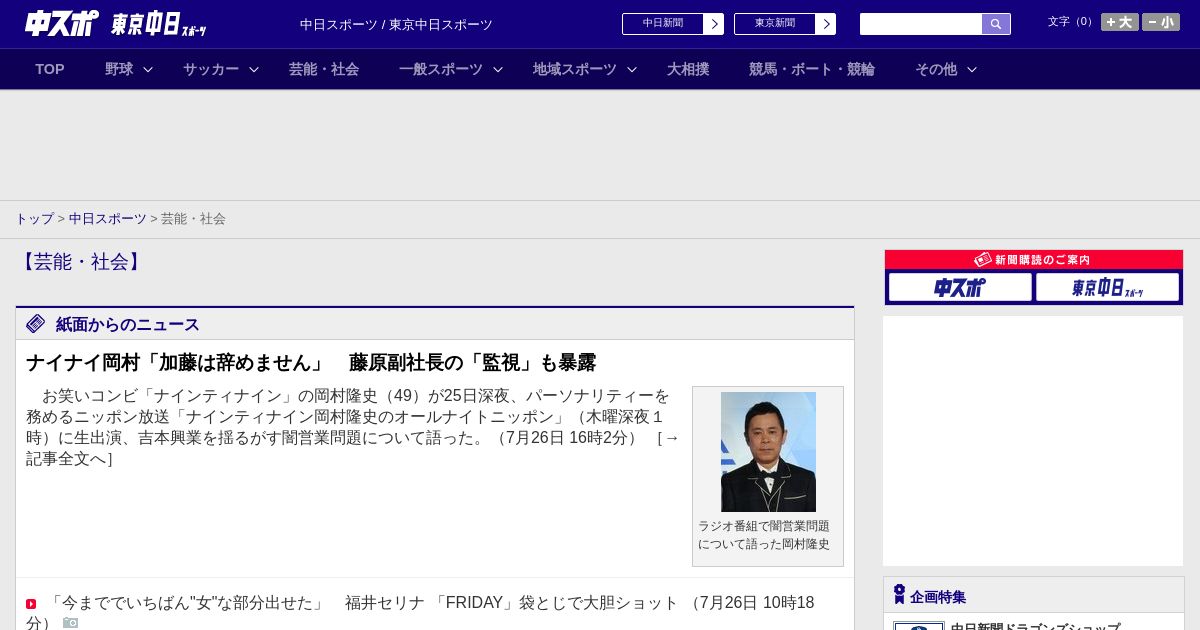Increase text size with 大 button
1200x630 pixels.
[1120, 22]
